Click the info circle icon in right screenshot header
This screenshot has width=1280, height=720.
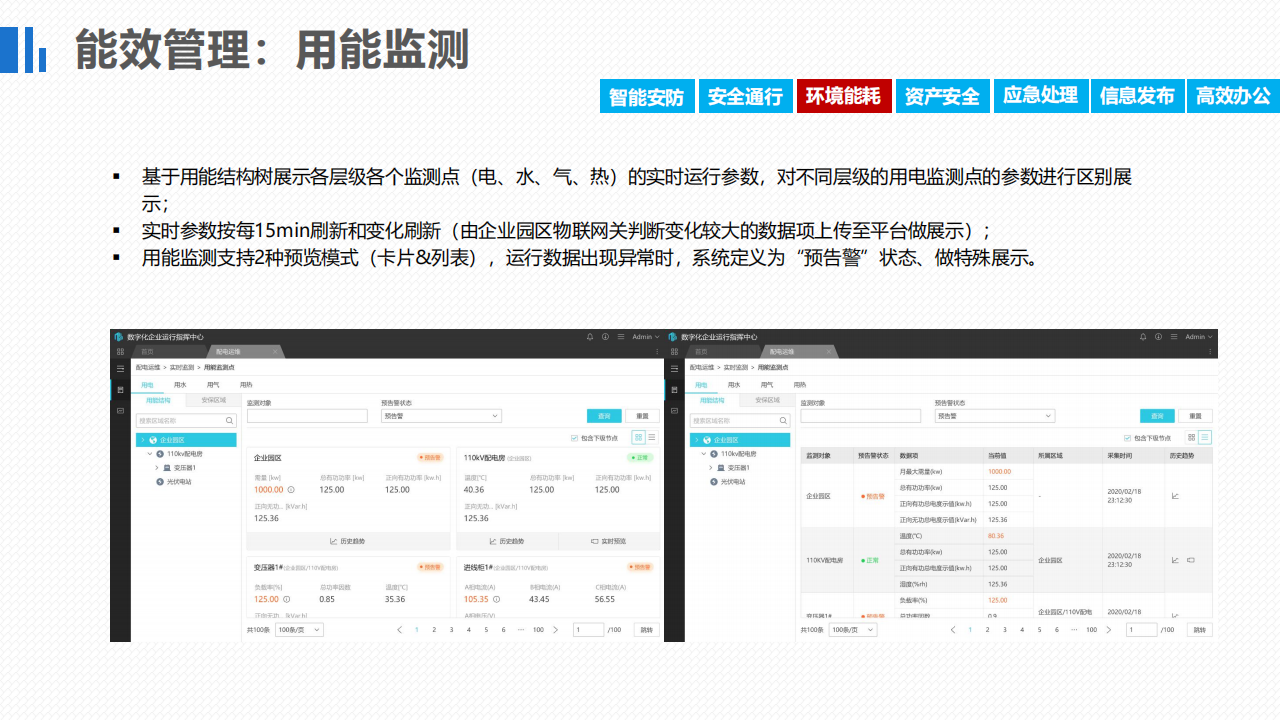tap(1159, 337)
